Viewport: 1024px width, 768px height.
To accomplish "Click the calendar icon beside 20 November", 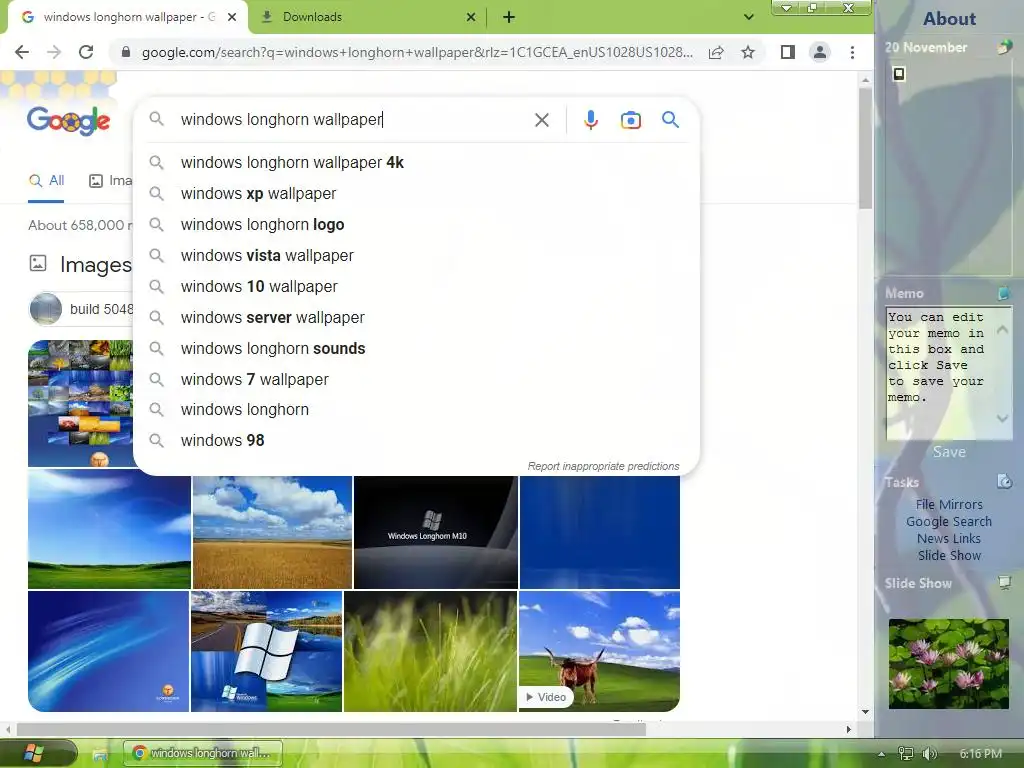I will [x=1004, y=47].
